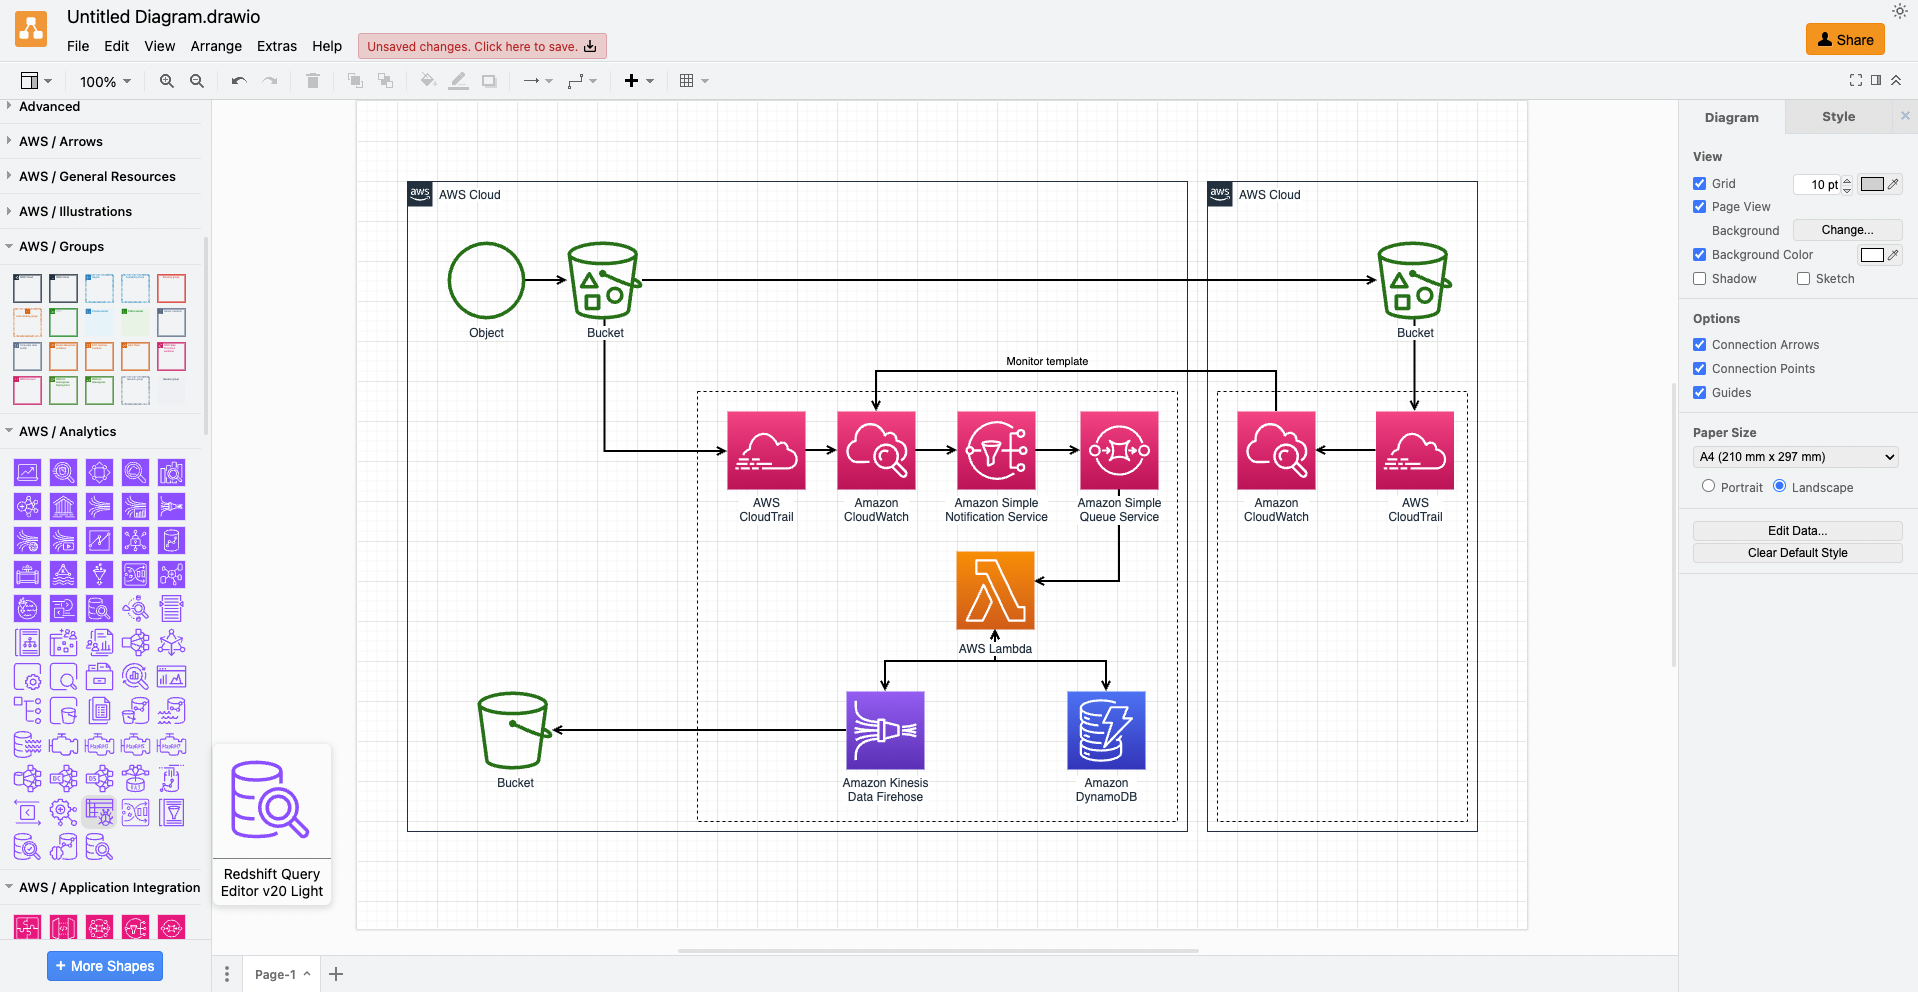Click the Untitled Diagram.drawio title

coord(163,17)
